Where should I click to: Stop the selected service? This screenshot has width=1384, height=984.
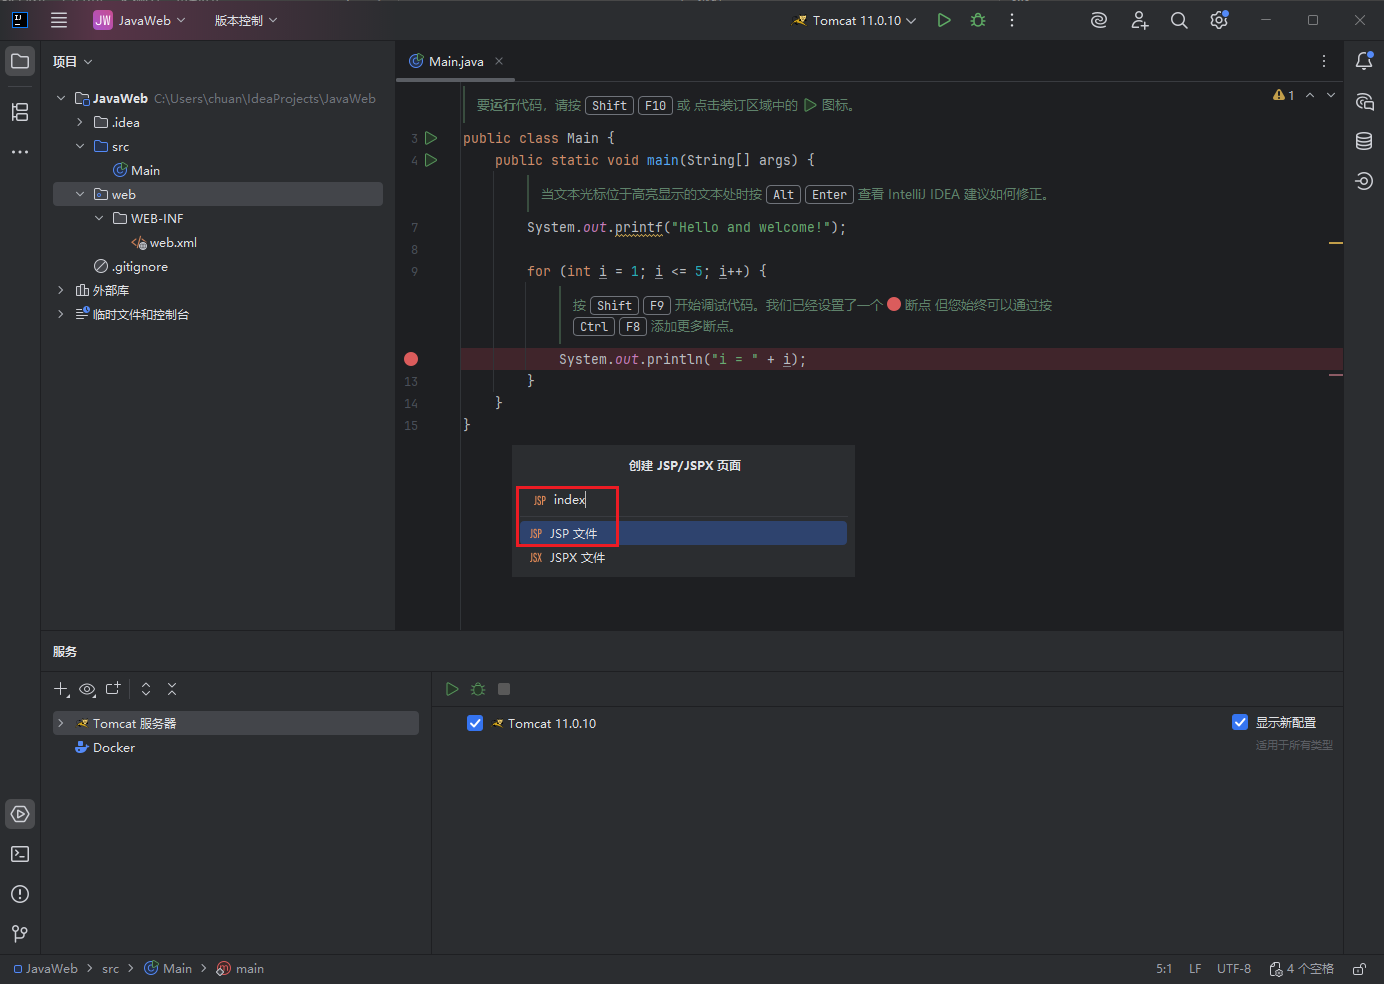pyautogui.click(x=504, y=689)
